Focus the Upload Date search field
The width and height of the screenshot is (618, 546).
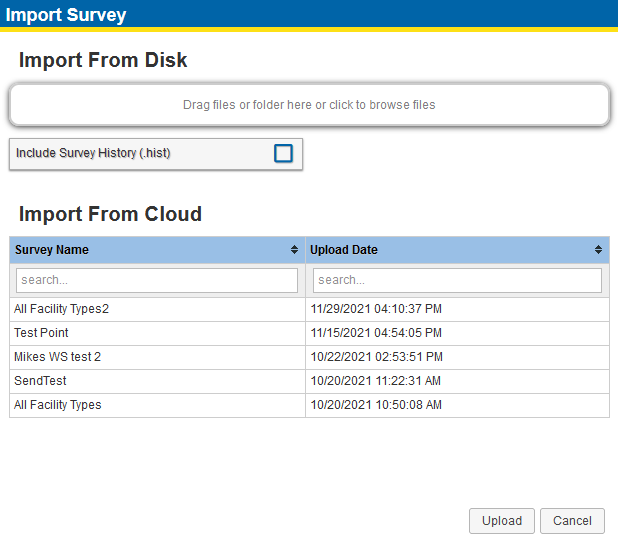pos(457,280)
